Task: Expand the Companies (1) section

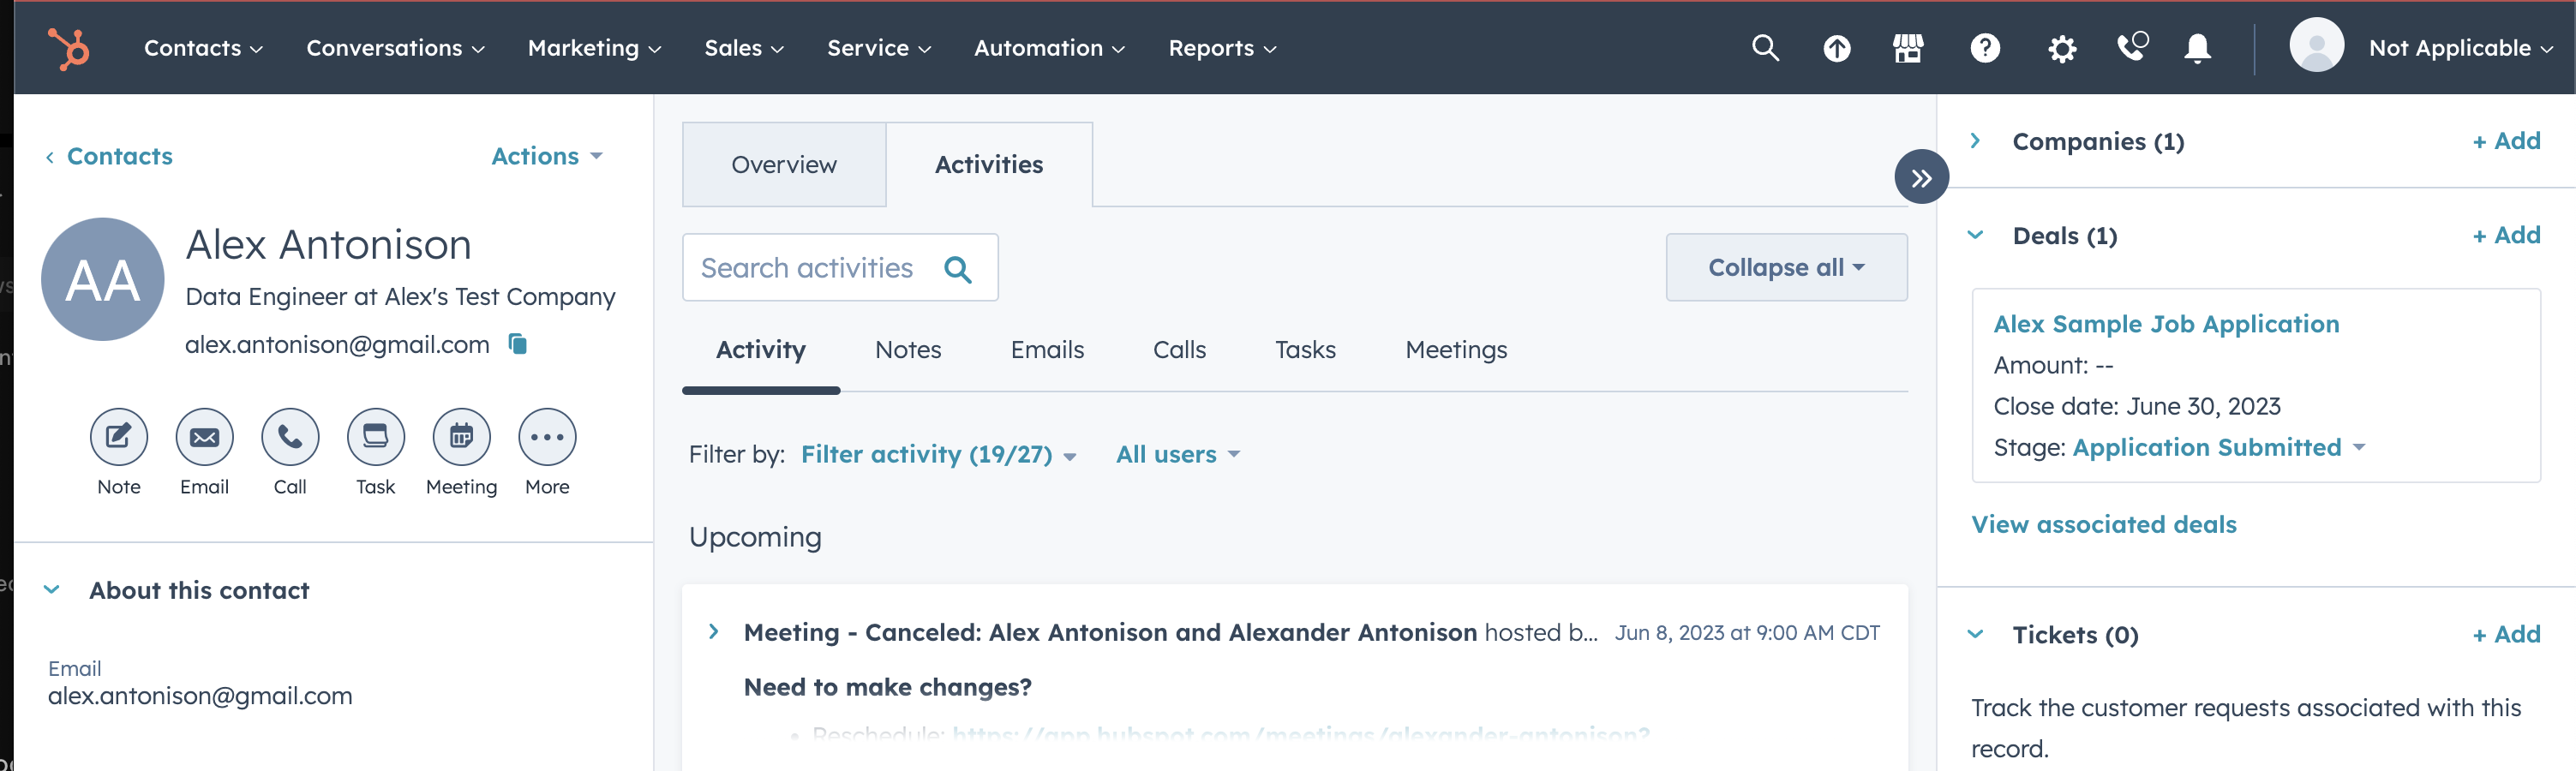Action: [1975, 141]
